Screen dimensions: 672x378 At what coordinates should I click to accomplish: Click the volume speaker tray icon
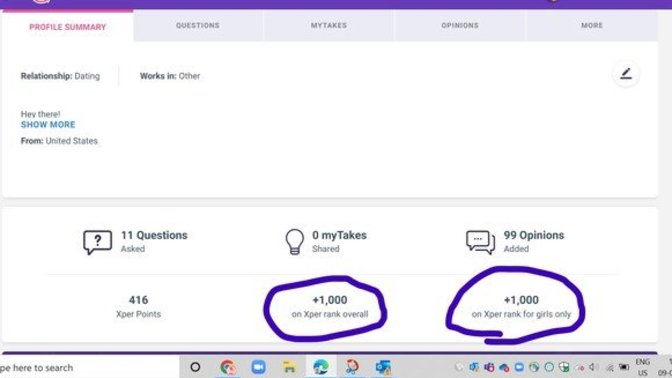594,367
